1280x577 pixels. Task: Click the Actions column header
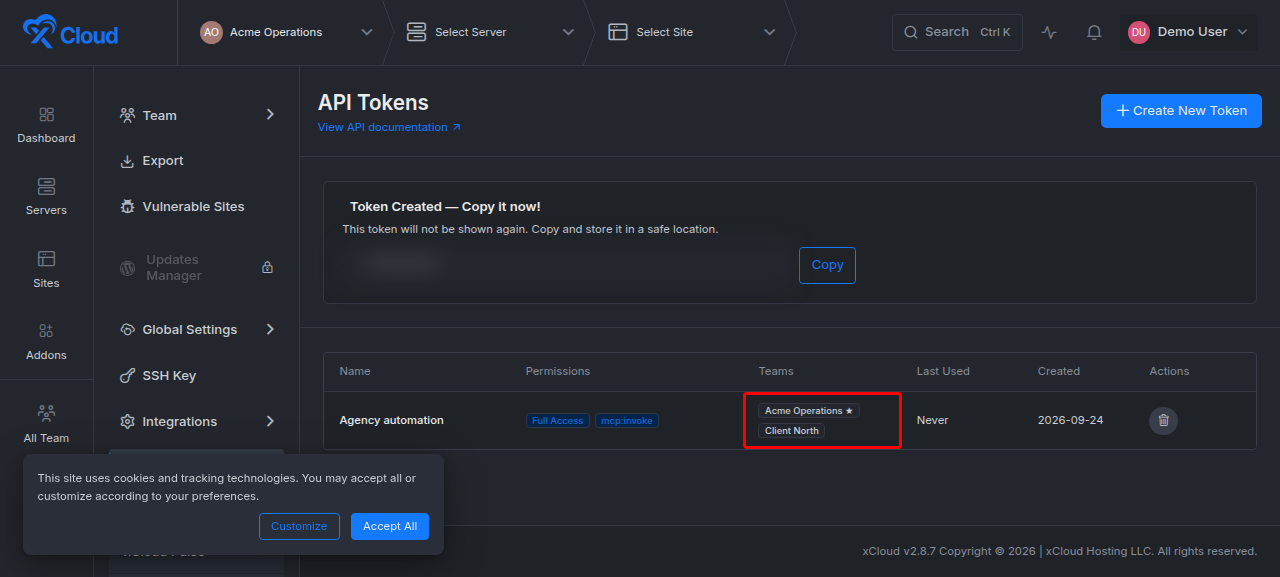coord(1169,371)
